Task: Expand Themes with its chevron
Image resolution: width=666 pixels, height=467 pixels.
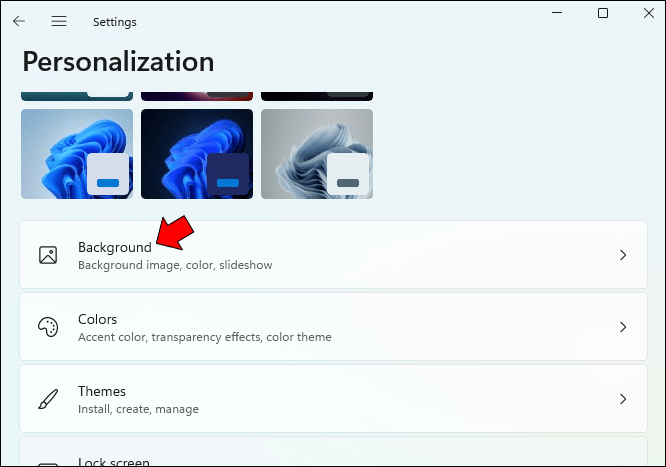Action: tap(623, 399)
